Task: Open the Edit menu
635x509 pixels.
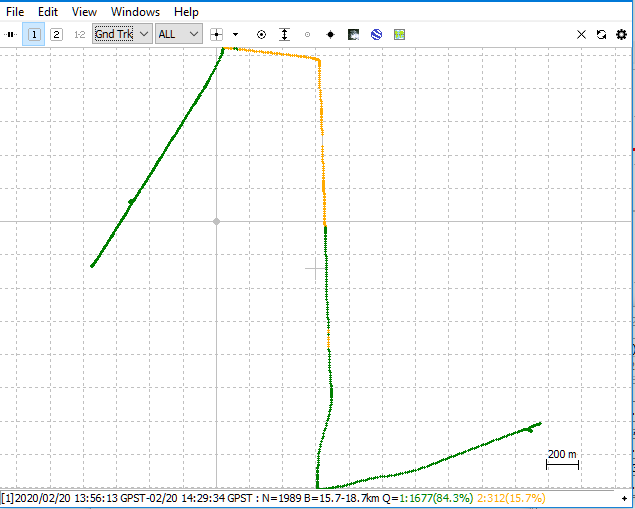Action: click(48, 12)
